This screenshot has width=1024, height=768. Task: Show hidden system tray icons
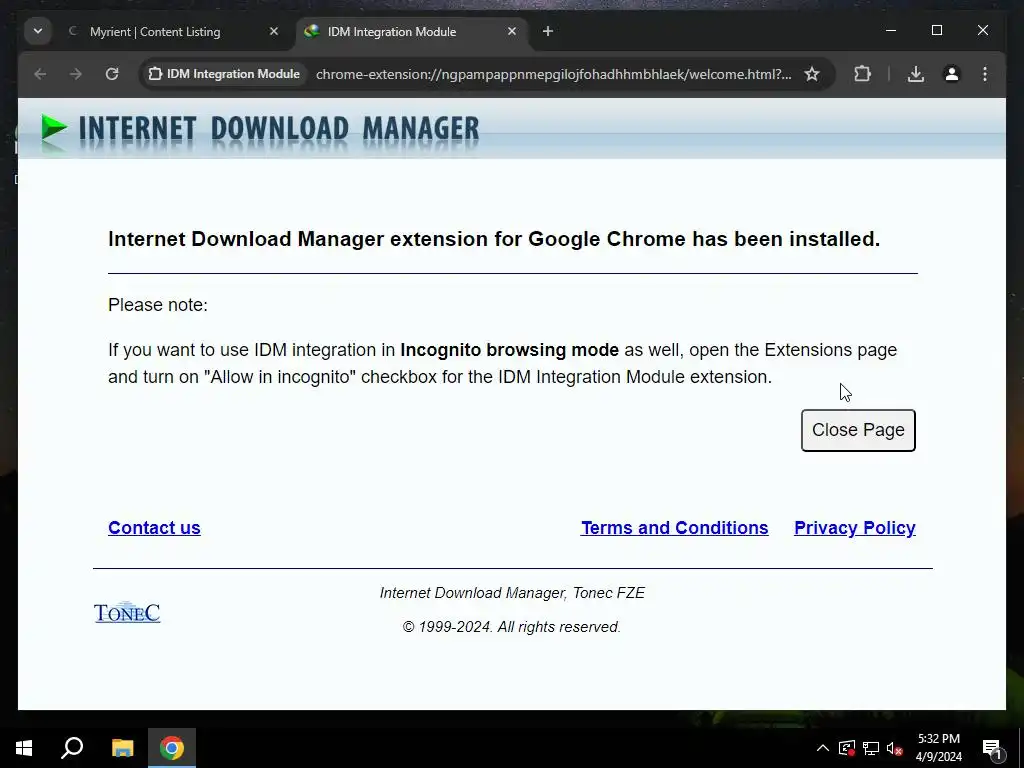[823, 748]
